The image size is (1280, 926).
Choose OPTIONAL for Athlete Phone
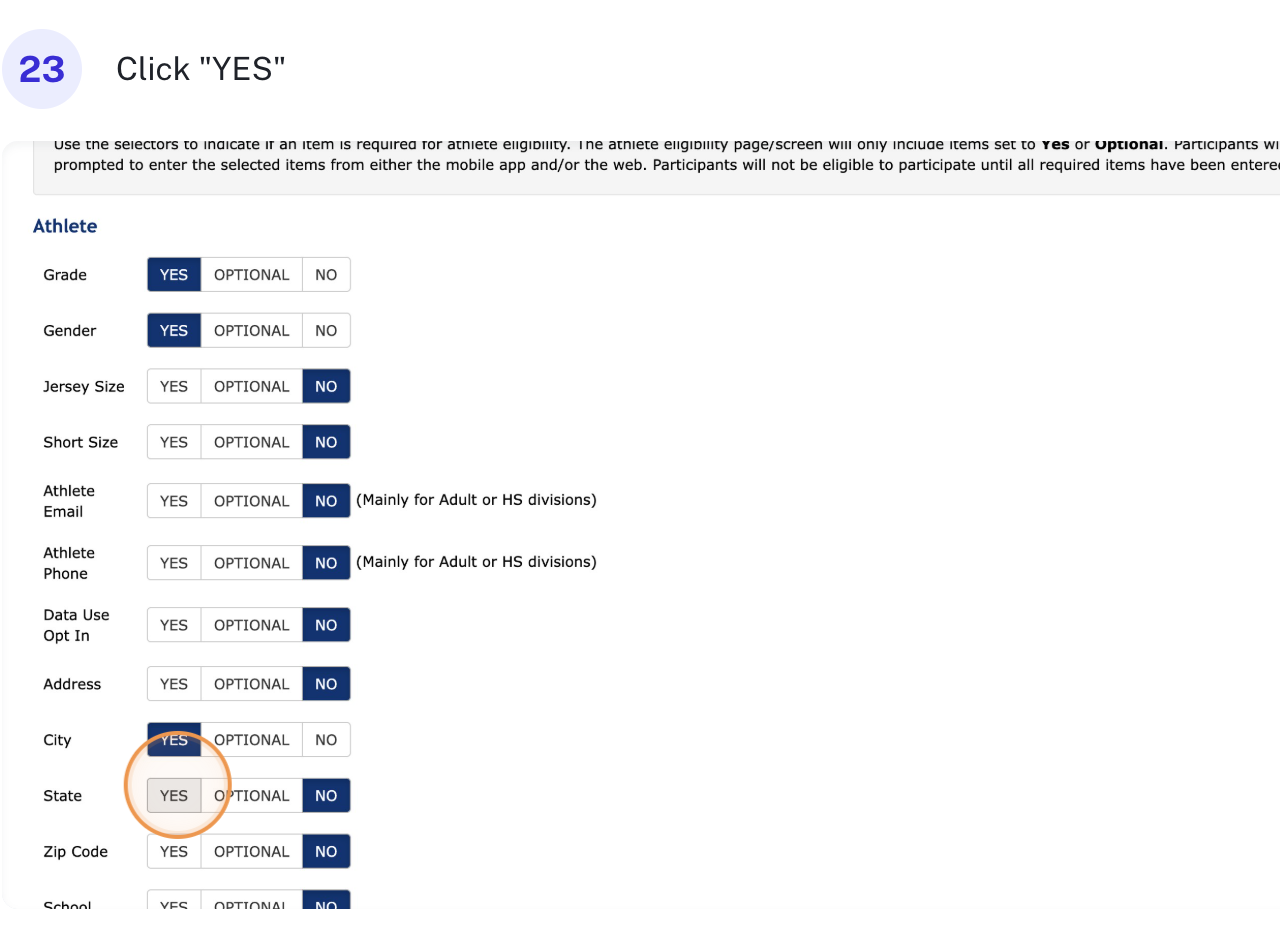[251, 563]
